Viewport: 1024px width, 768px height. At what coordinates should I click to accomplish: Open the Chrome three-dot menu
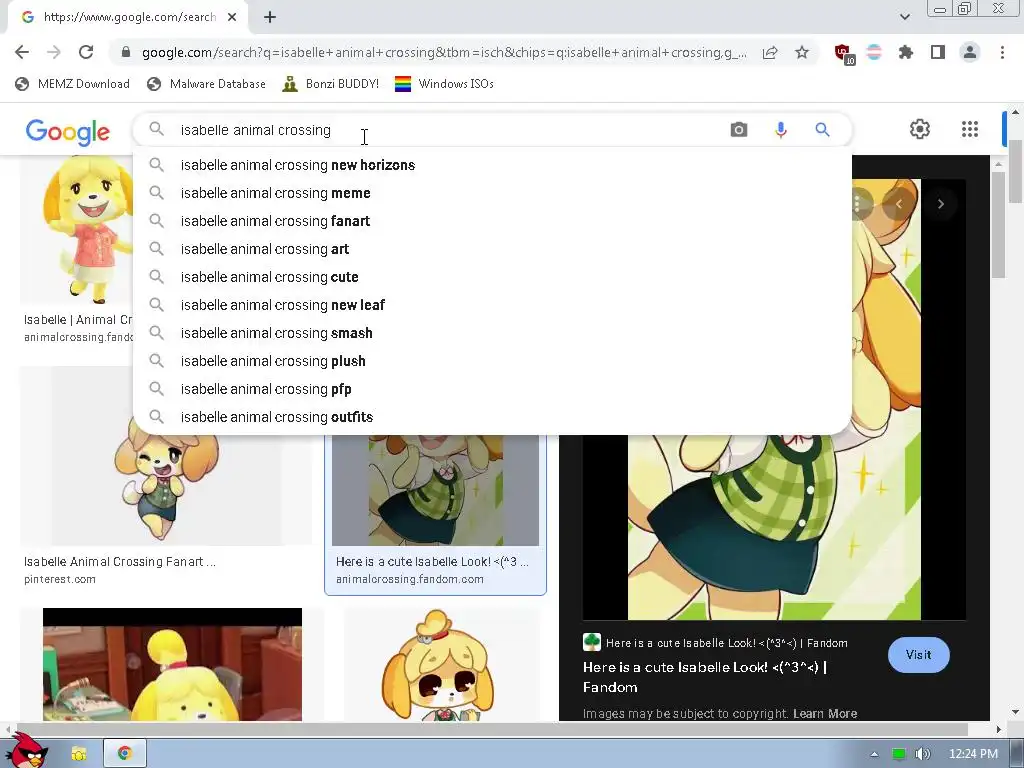coord(1002,52)
